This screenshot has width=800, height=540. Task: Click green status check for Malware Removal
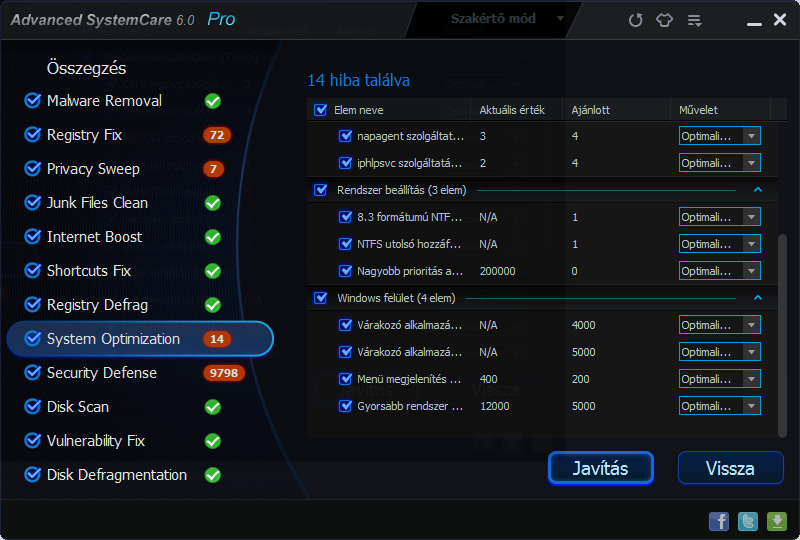pyautogui.click(x=213, y=101)
